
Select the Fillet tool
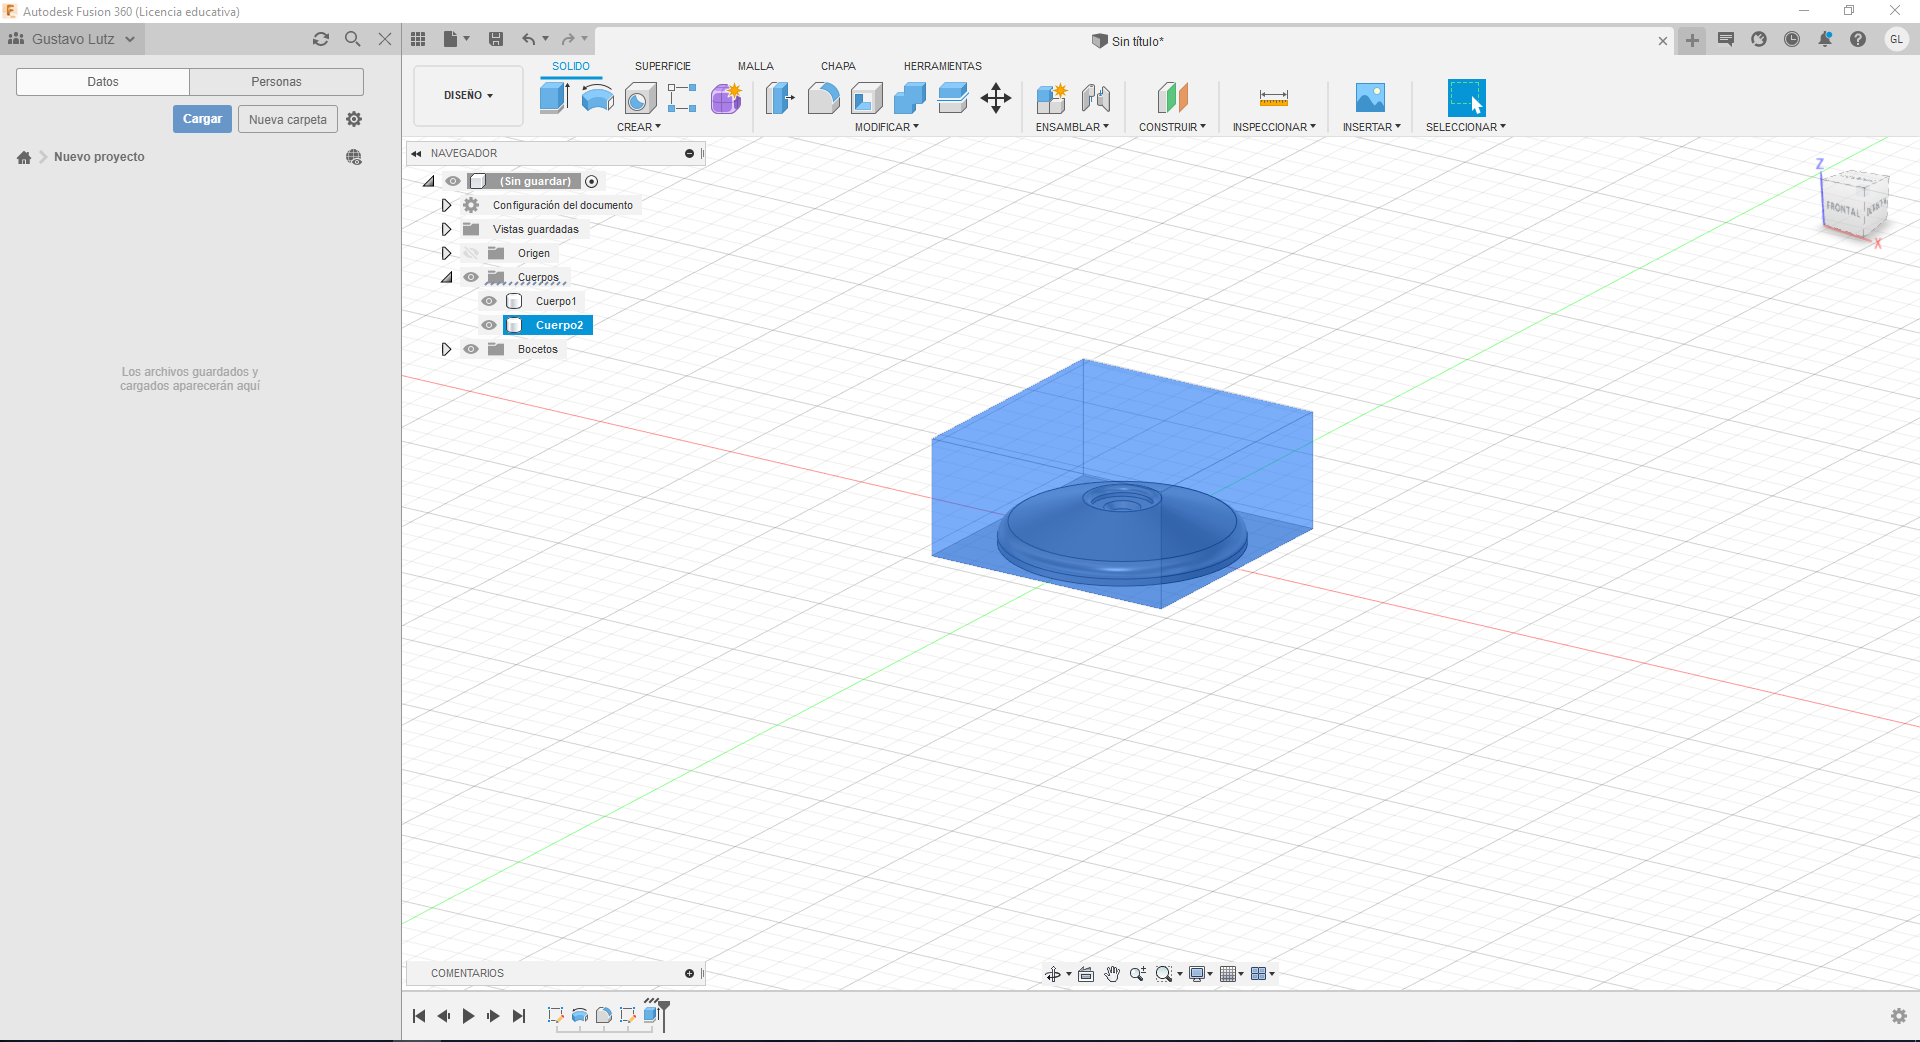(823, 98)
